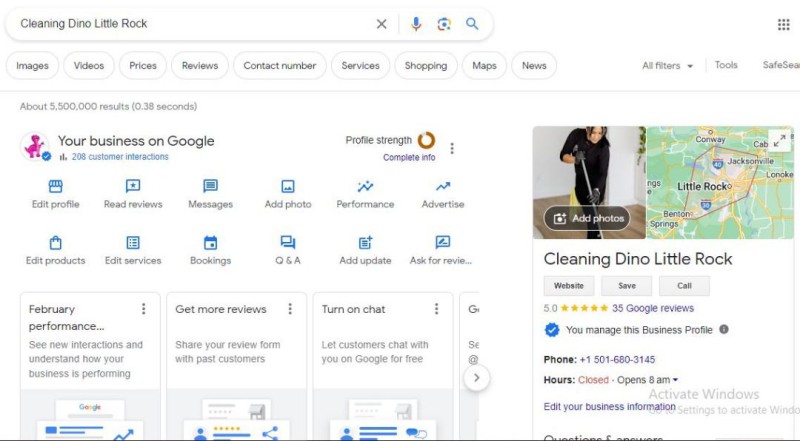Viewport: 800px width, 441px height.
Task: Open options menu on Get more reviews card
Action: [290, 309]
